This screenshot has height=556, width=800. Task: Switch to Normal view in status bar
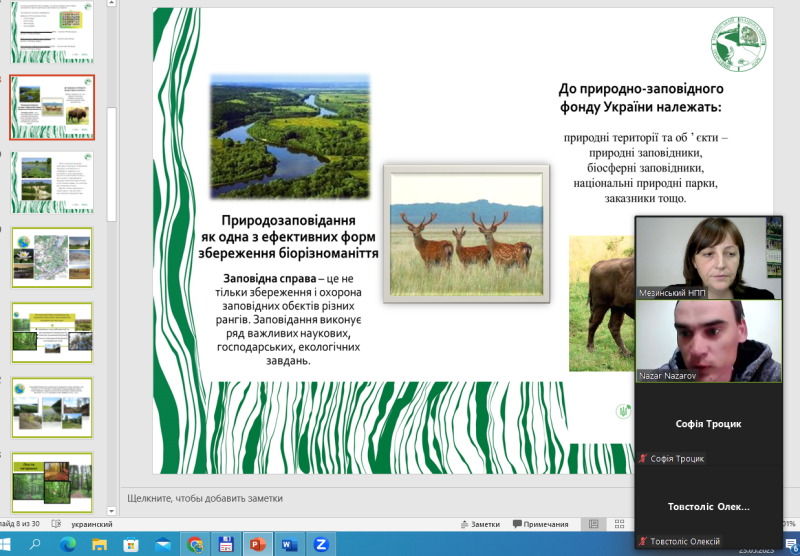click(594, 524)
